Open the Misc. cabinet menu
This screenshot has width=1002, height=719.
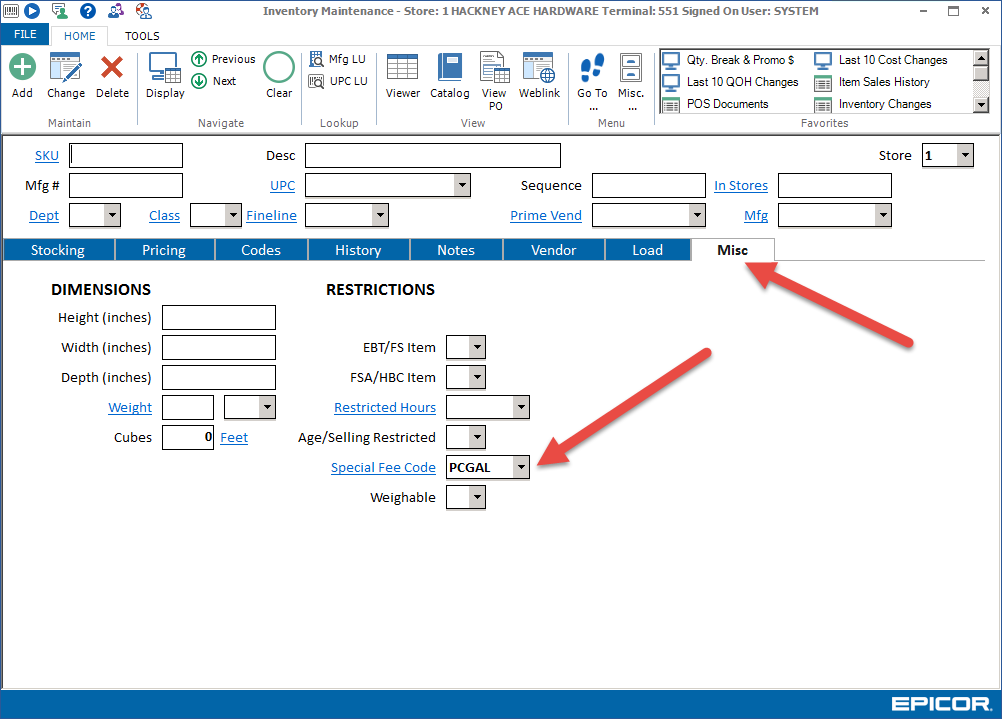(631, 67)
